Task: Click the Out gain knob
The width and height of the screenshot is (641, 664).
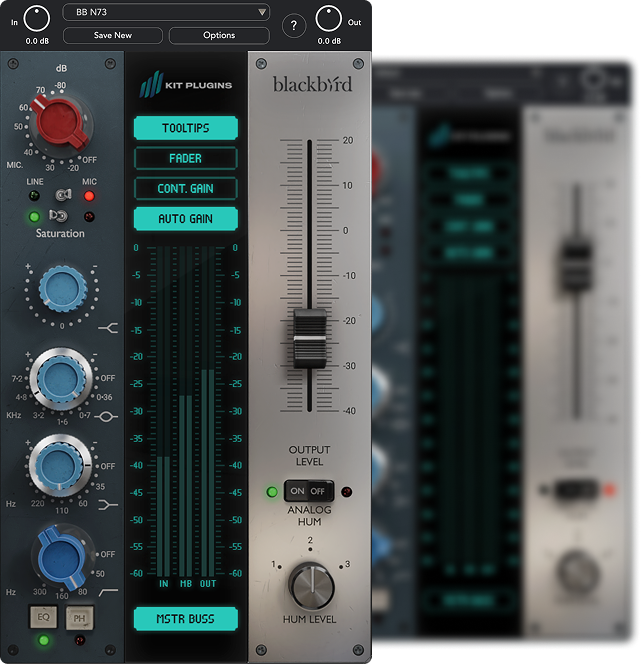Action: 330,18
